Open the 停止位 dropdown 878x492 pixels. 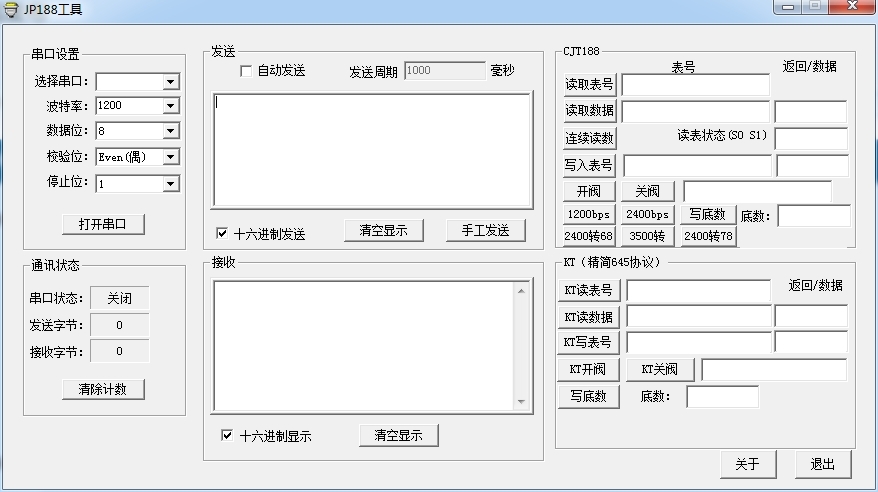(171, 184)
